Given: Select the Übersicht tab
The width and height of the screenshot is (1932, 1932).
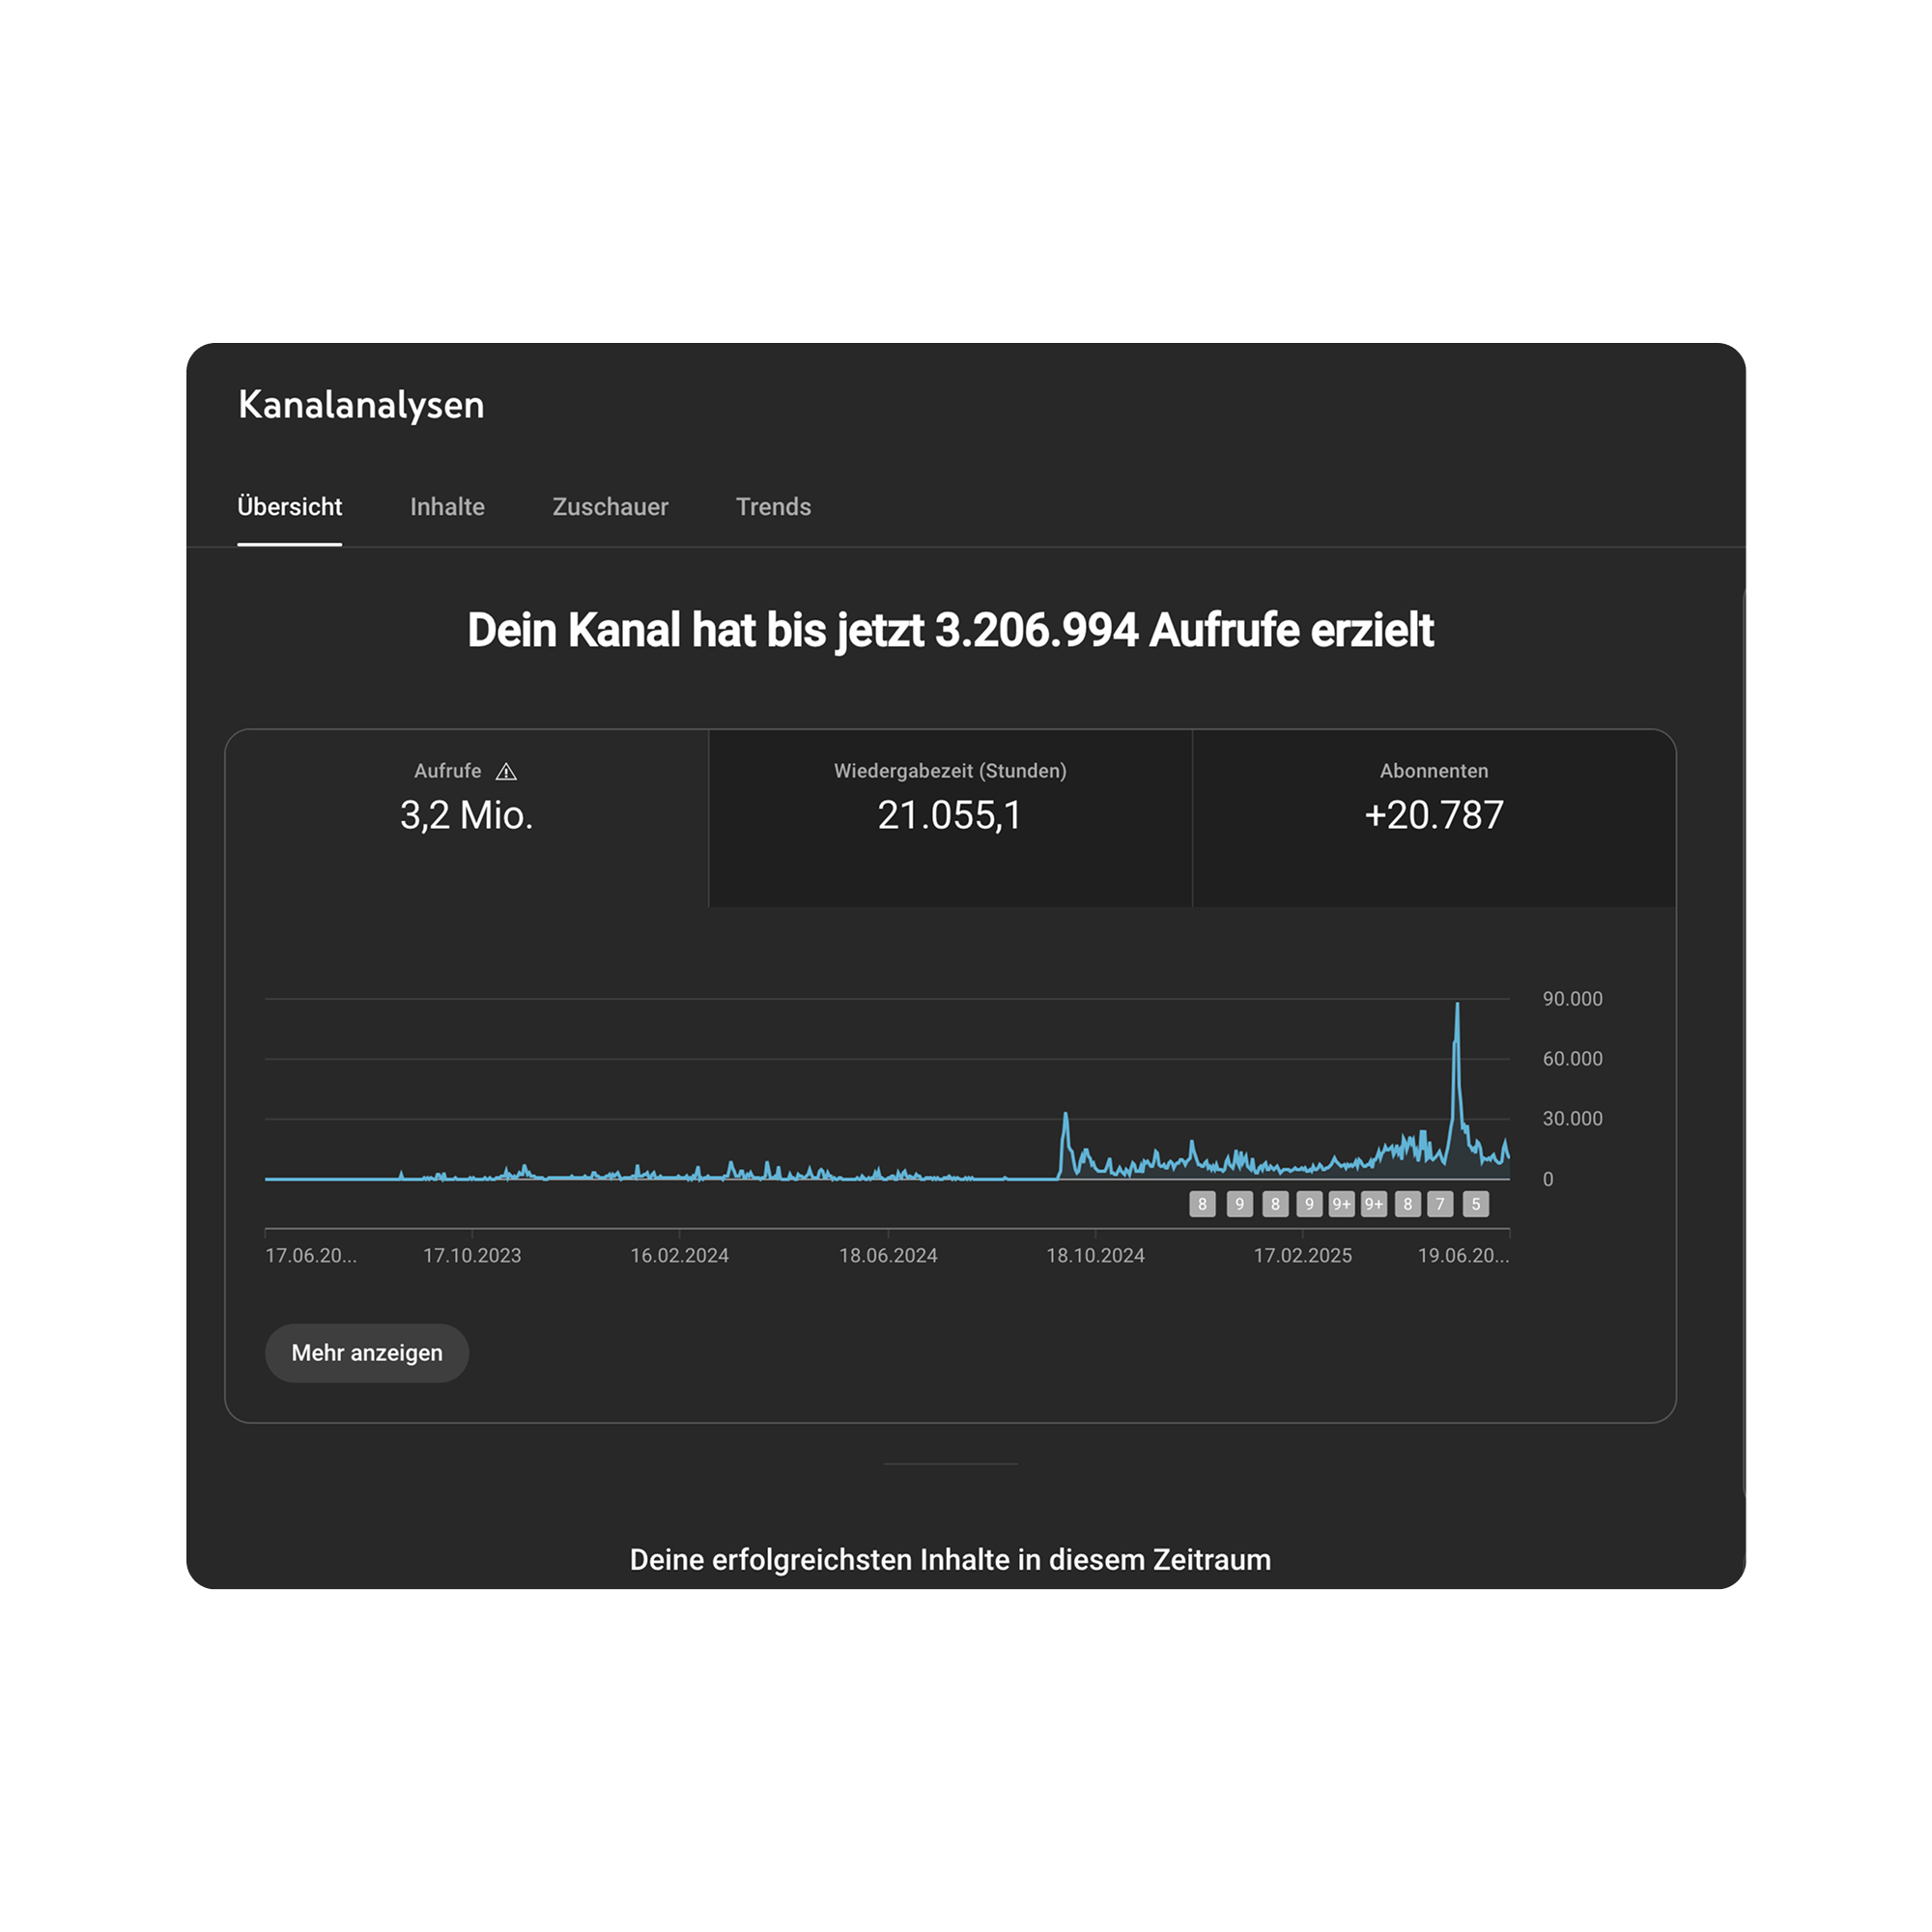Looking at the screenshot, I should click(x=289, y=507).
